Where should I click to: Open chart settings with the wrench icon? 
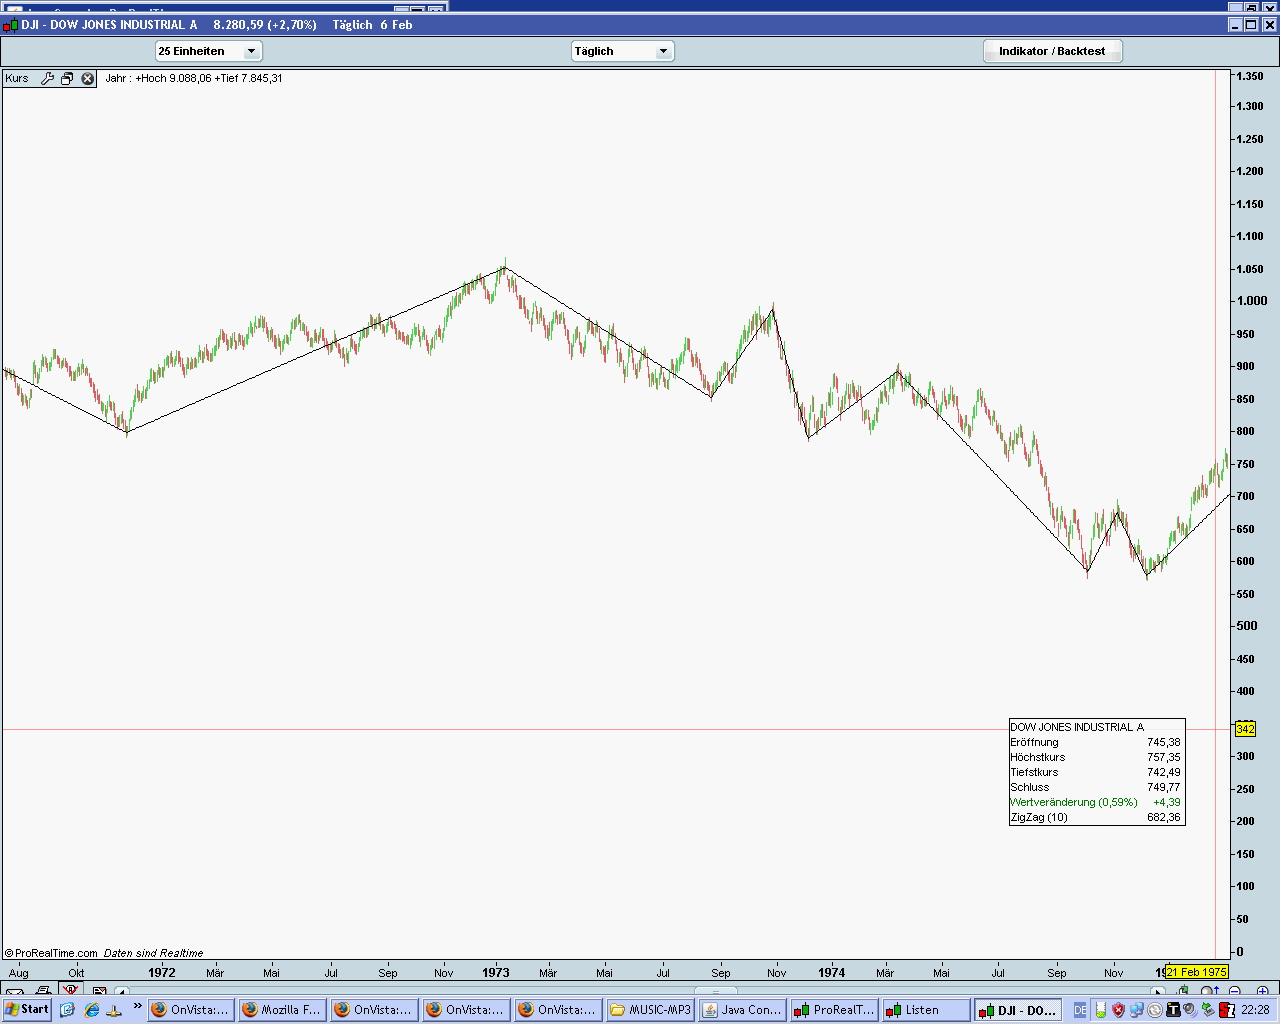(x=47, y=78)
